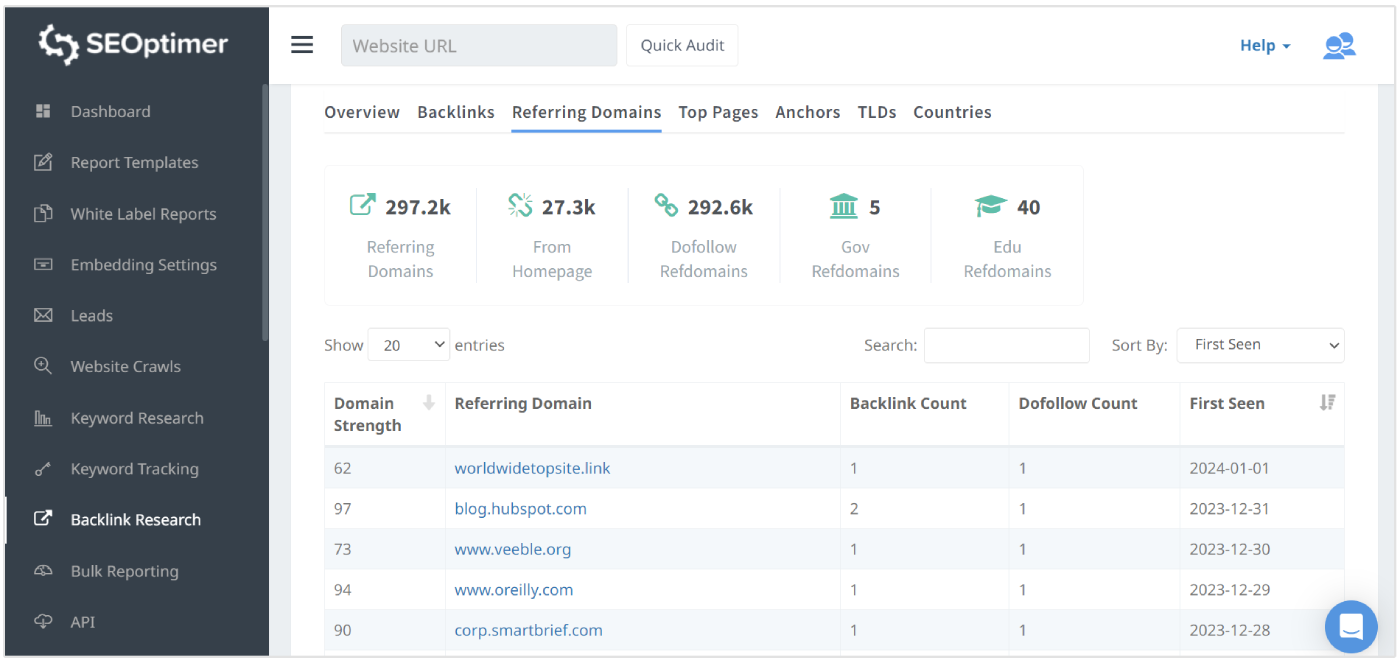Viewport: 1400px width, 663px height.
Task: Click the hamburger menu icon
Action: pyautogui.click(x=302, y=46)
